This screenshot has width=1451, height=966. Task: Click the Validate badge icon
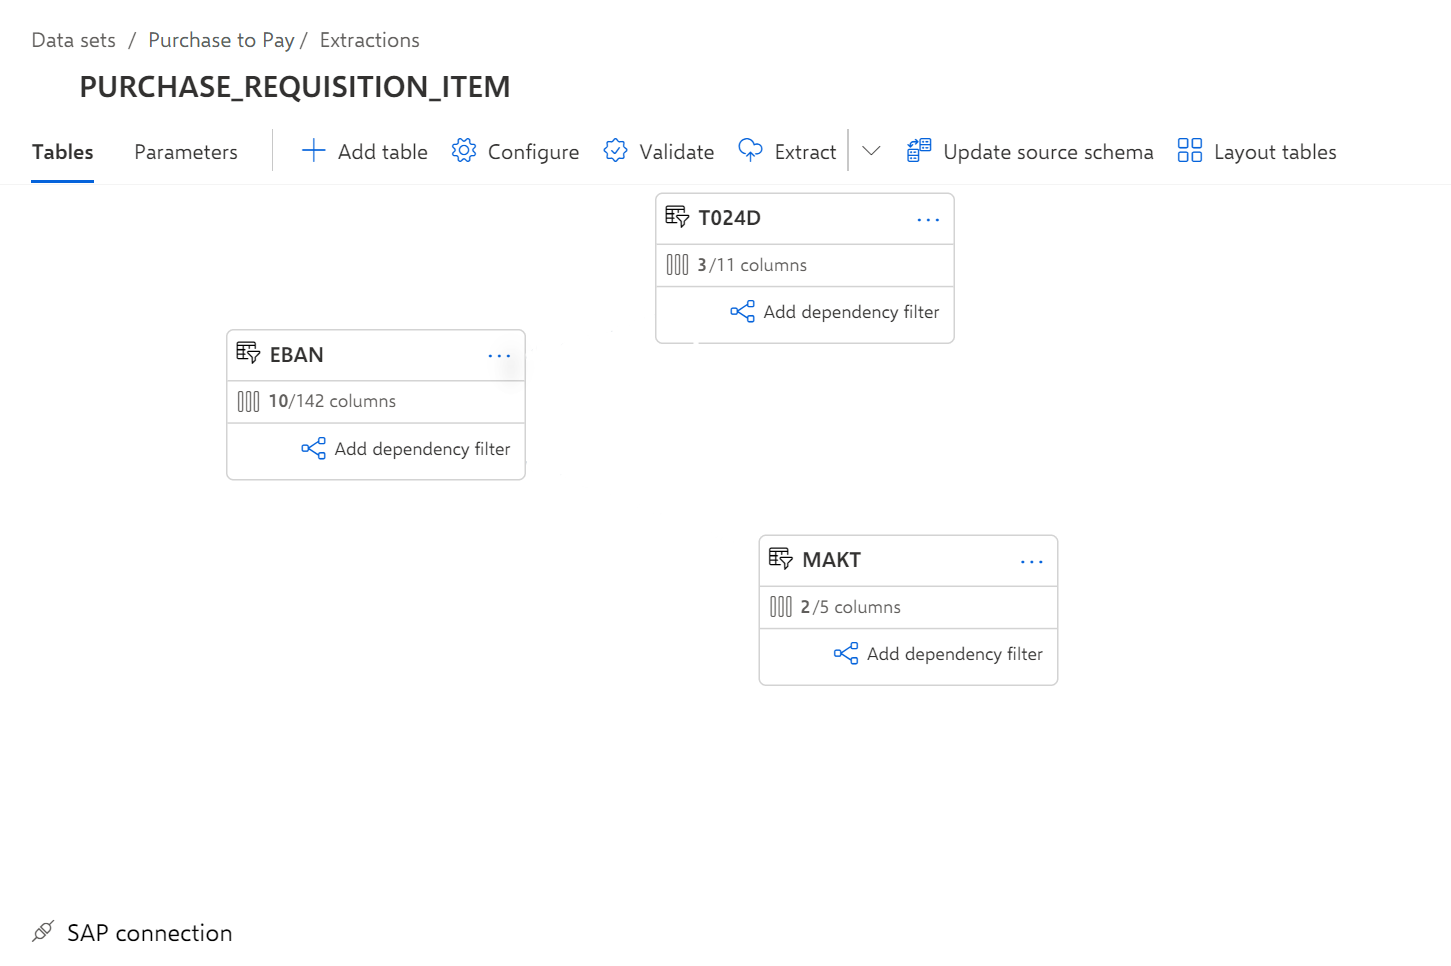point(615,151)
